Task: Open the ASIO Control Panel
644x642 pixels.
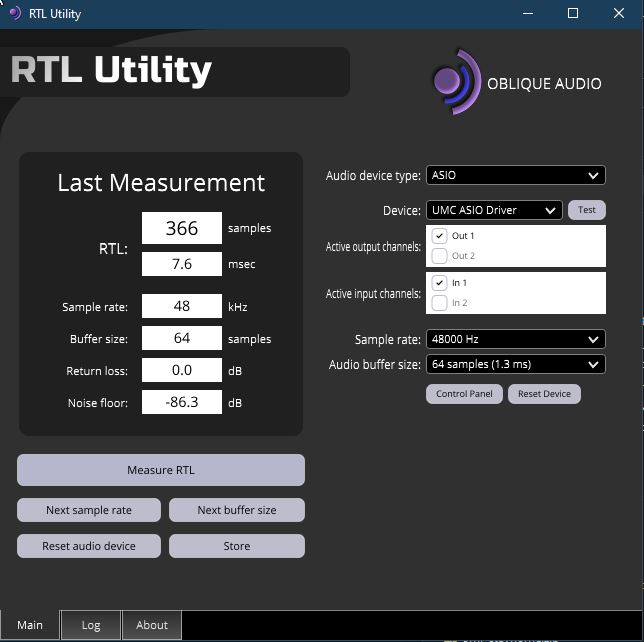Action: pos(464,394)
